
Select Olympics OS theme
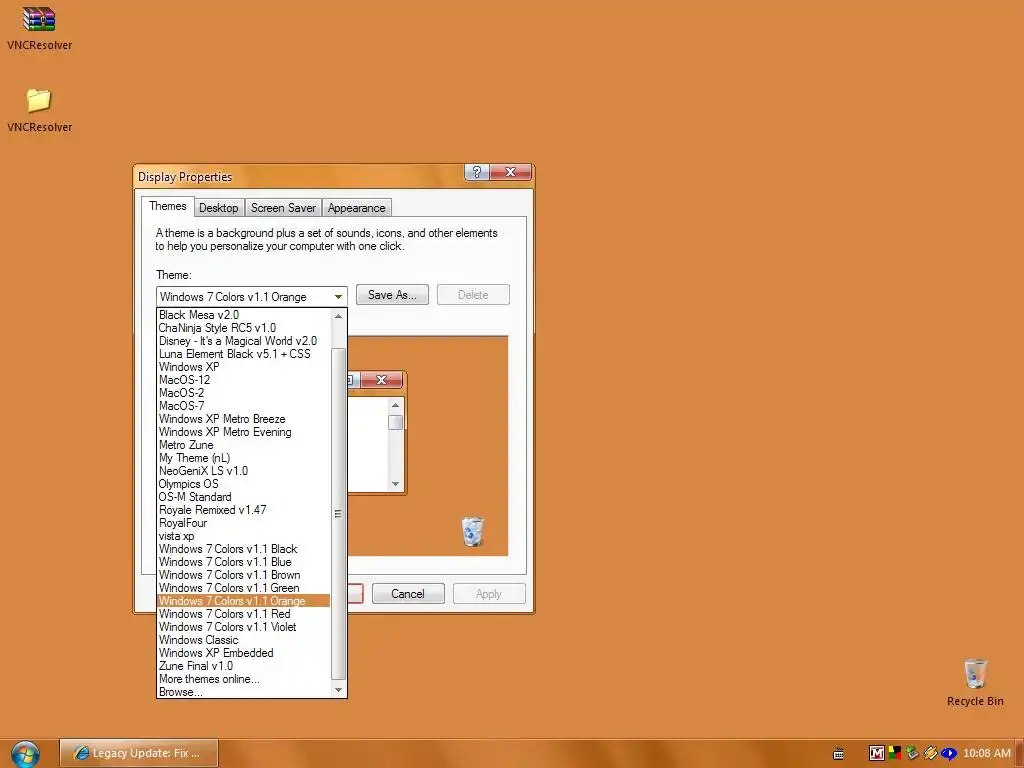pos(244,484)
